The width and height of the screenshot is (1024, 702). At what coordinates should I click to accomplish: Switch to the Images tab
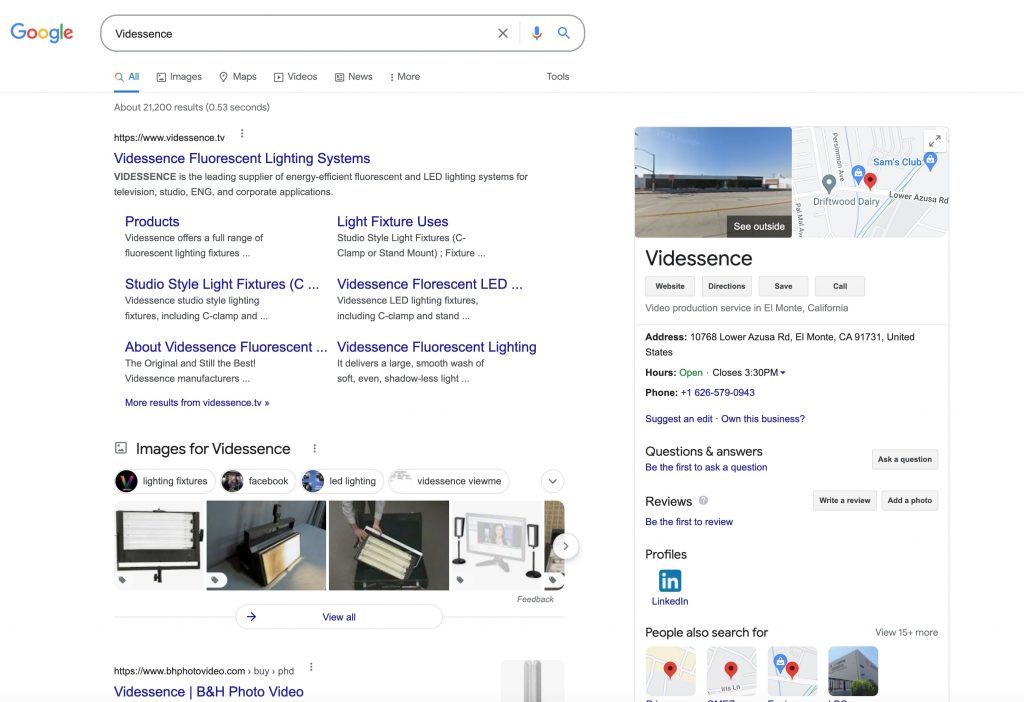pos(180,76)
